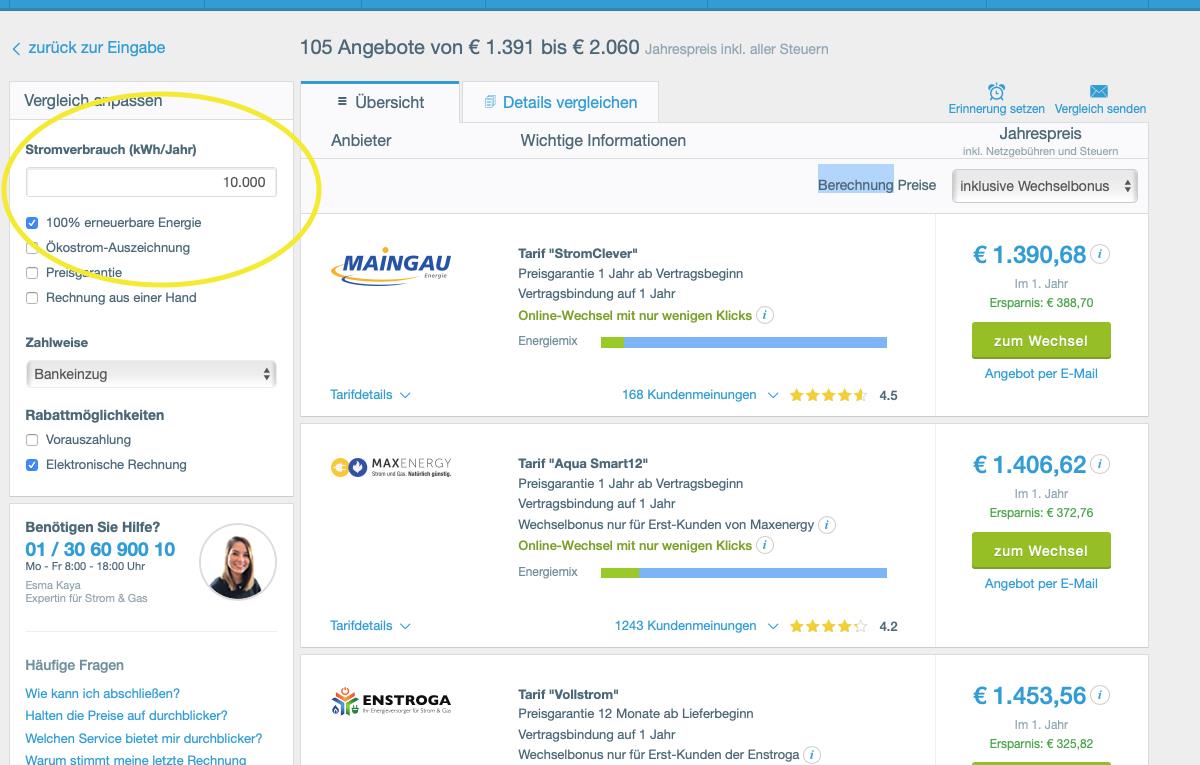This screenshot has width=1200, height=765.
Task: Go back via zurück zur Eingabe
Action: pos(89,48)
